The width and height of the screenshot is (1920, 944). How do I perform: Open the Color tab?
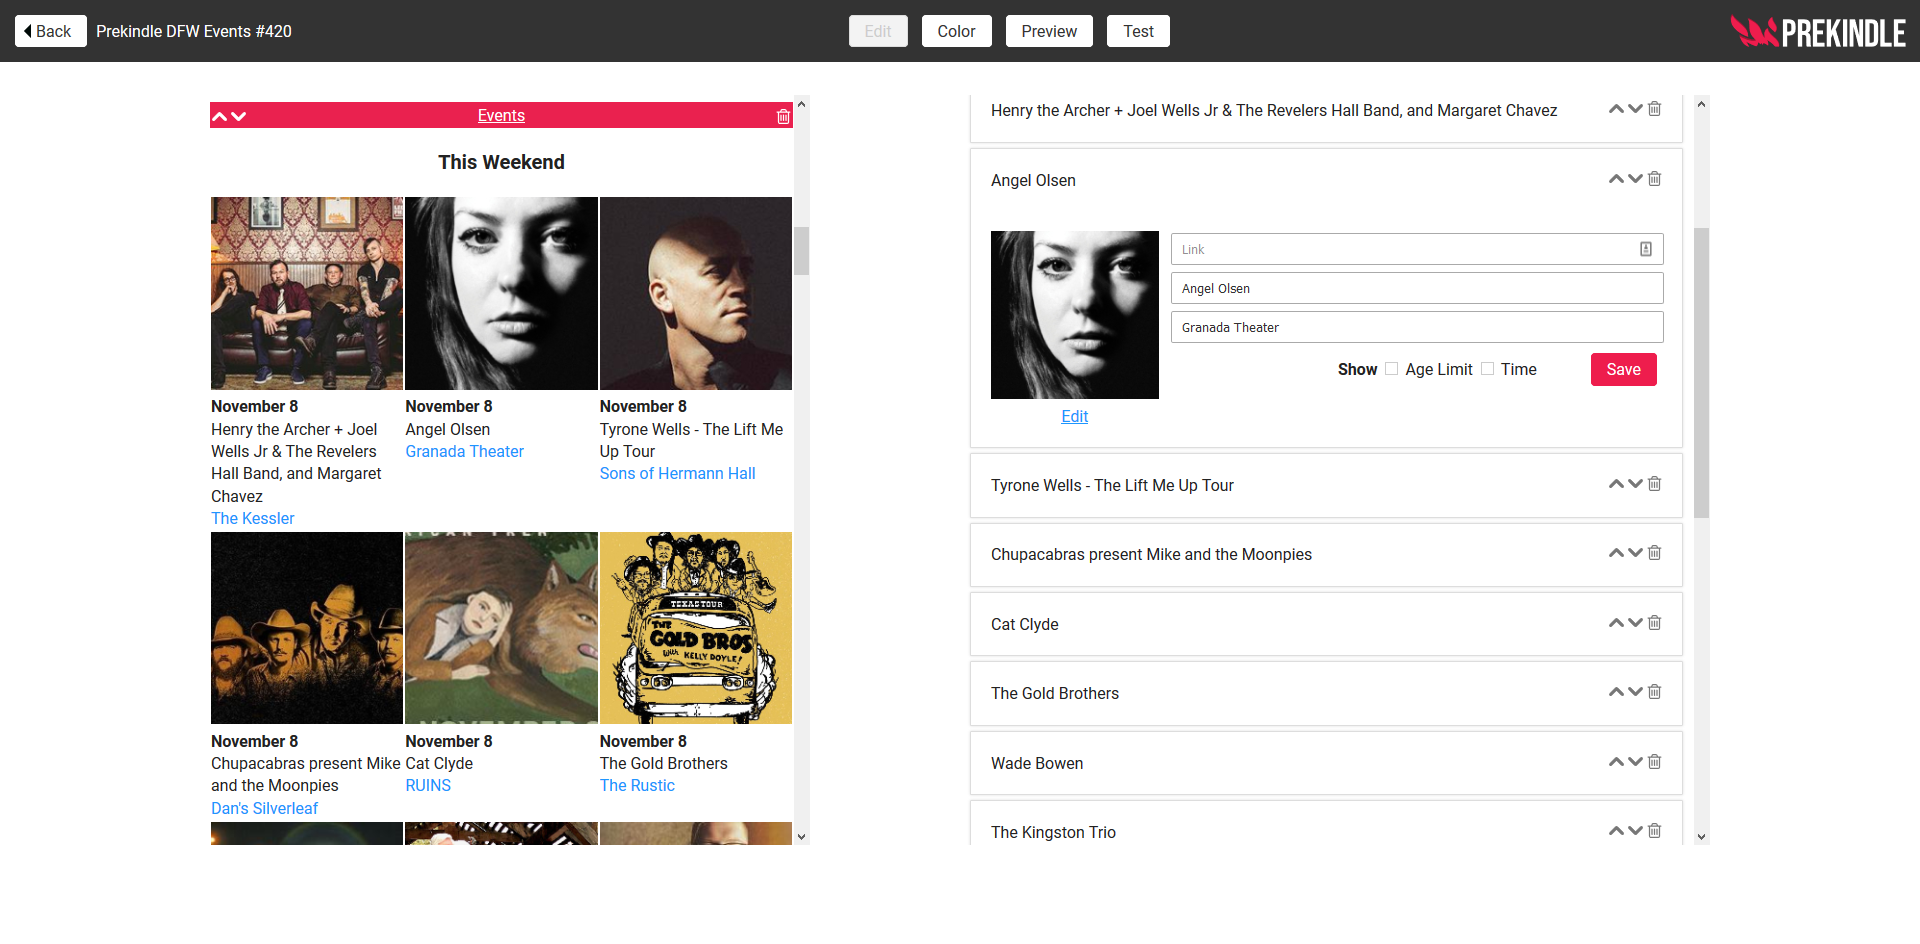(956, 31)
